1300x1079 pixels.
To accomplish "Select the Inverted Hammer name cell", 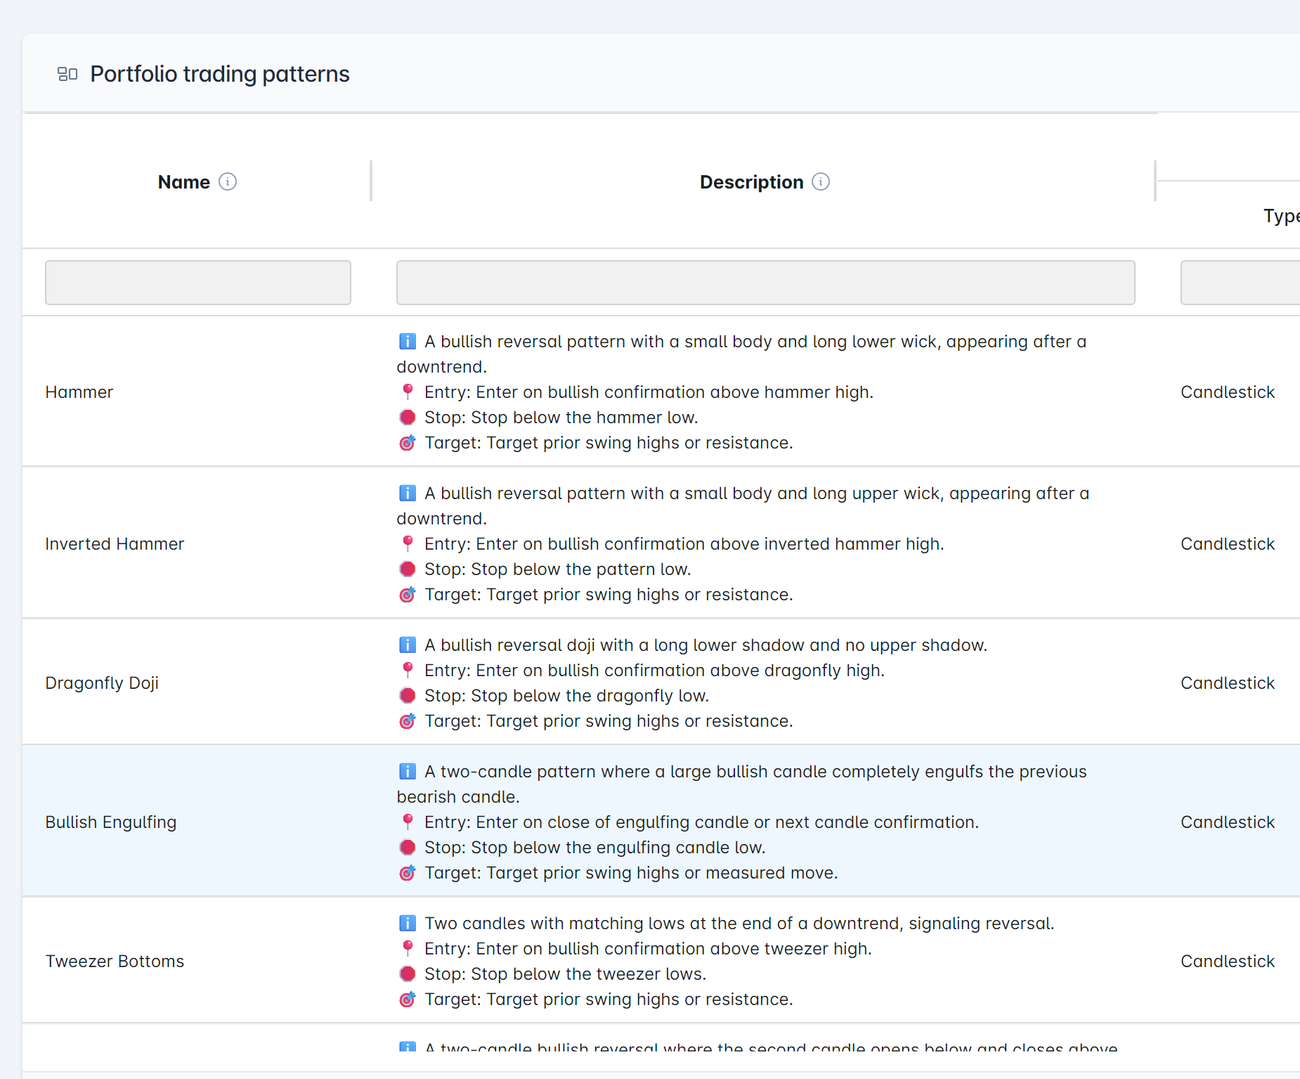I will click(115, 544).
